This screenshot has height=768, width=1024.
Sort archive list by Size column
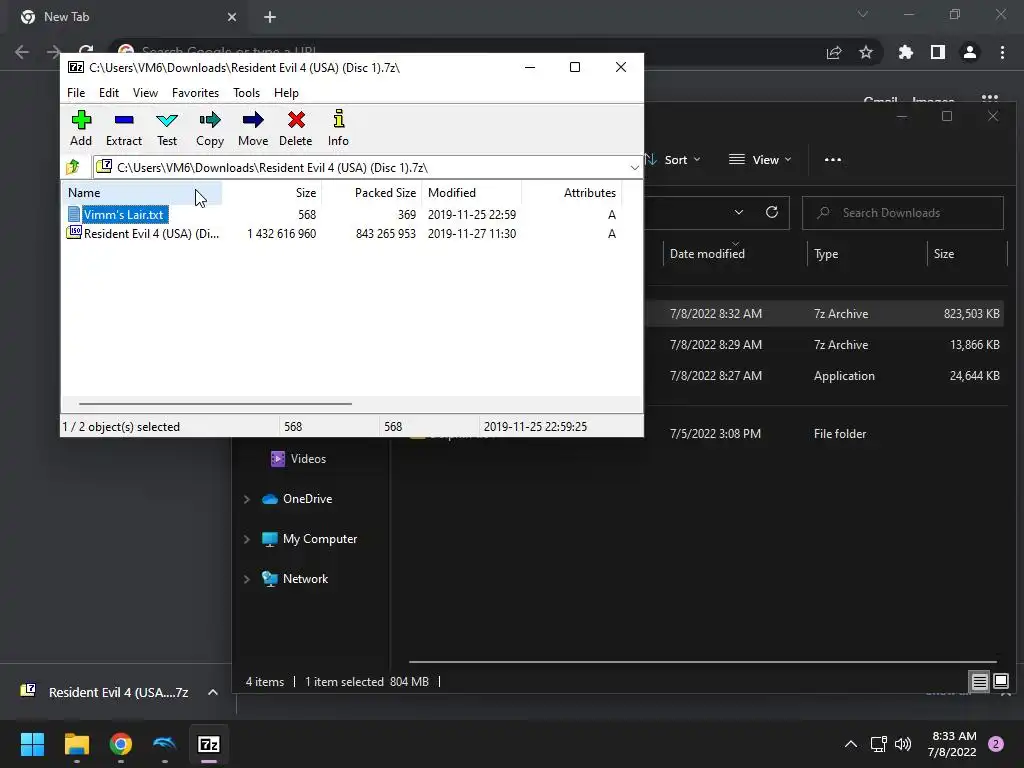pyautogui.click(x=272, y=193)
